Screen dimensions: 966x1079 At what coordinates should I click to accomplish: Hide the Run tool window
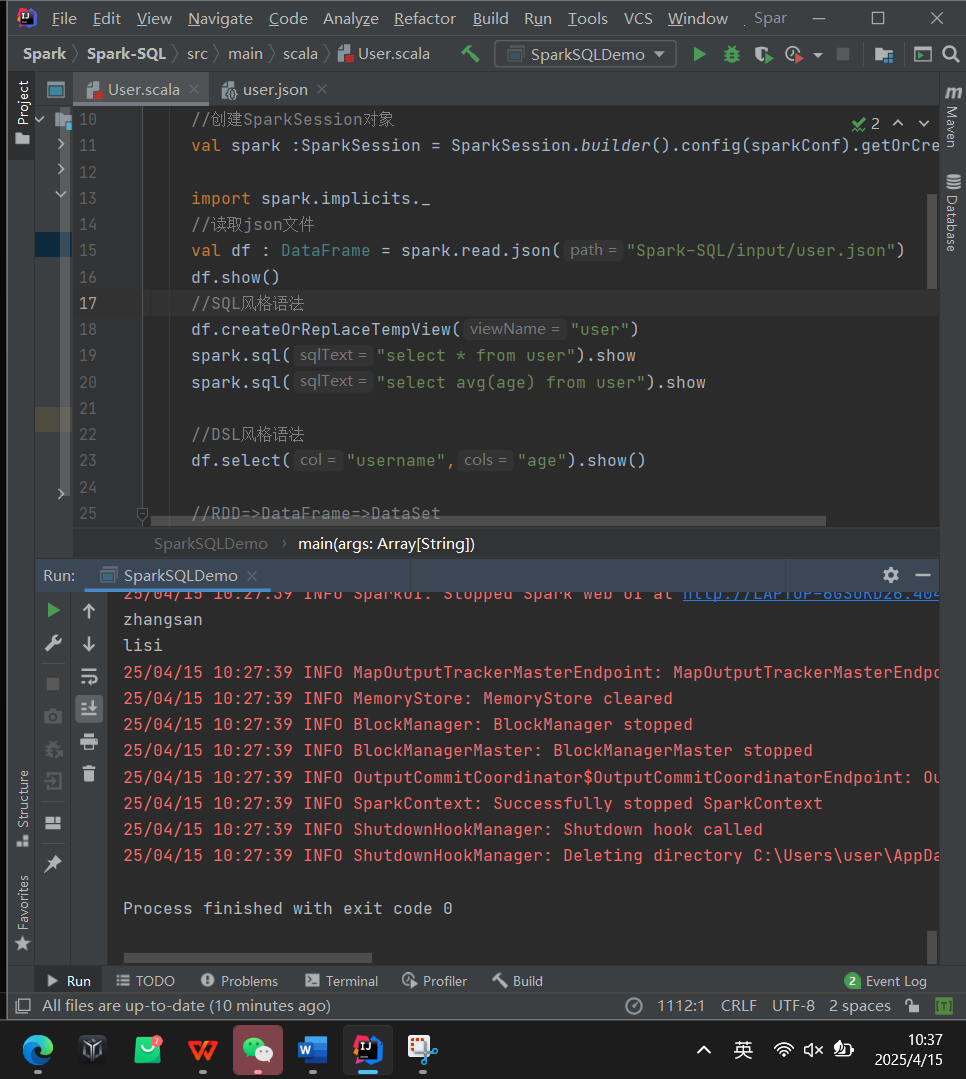pos(923,575)
